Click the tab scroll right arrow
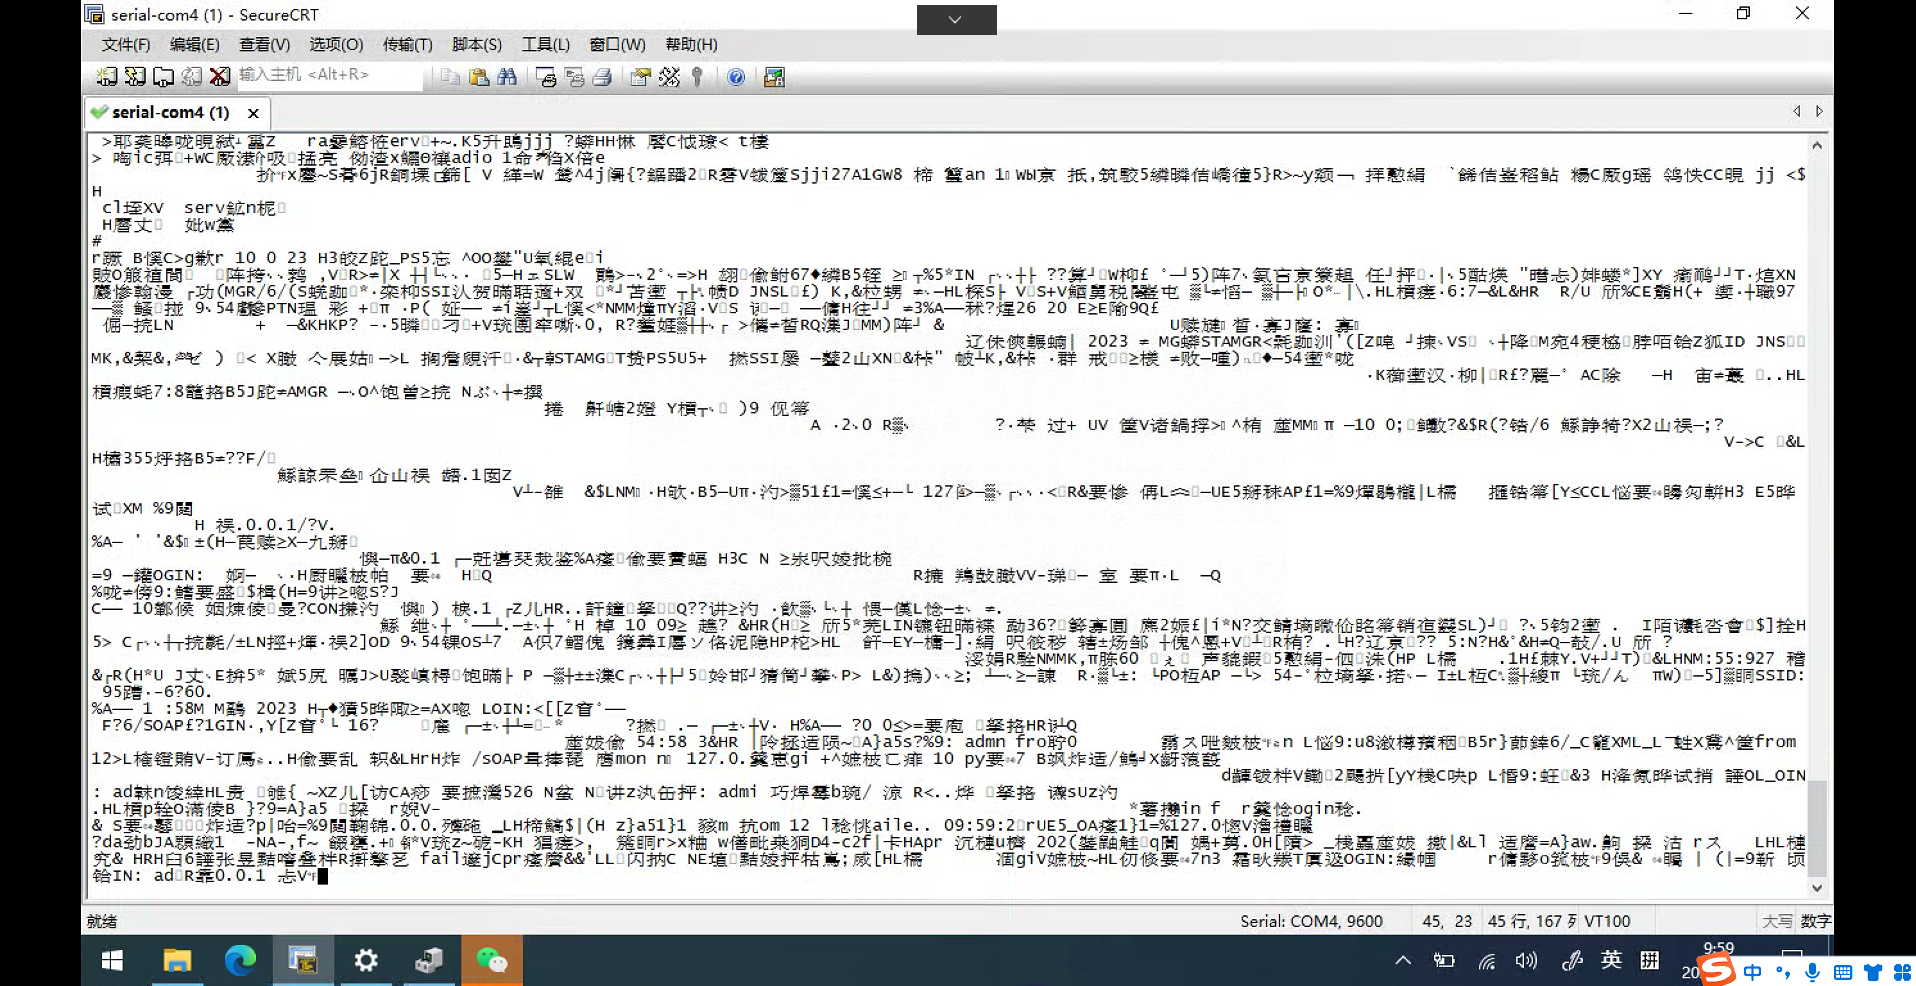Screen dimensions: 1916x986 [x=1819, y=111]
